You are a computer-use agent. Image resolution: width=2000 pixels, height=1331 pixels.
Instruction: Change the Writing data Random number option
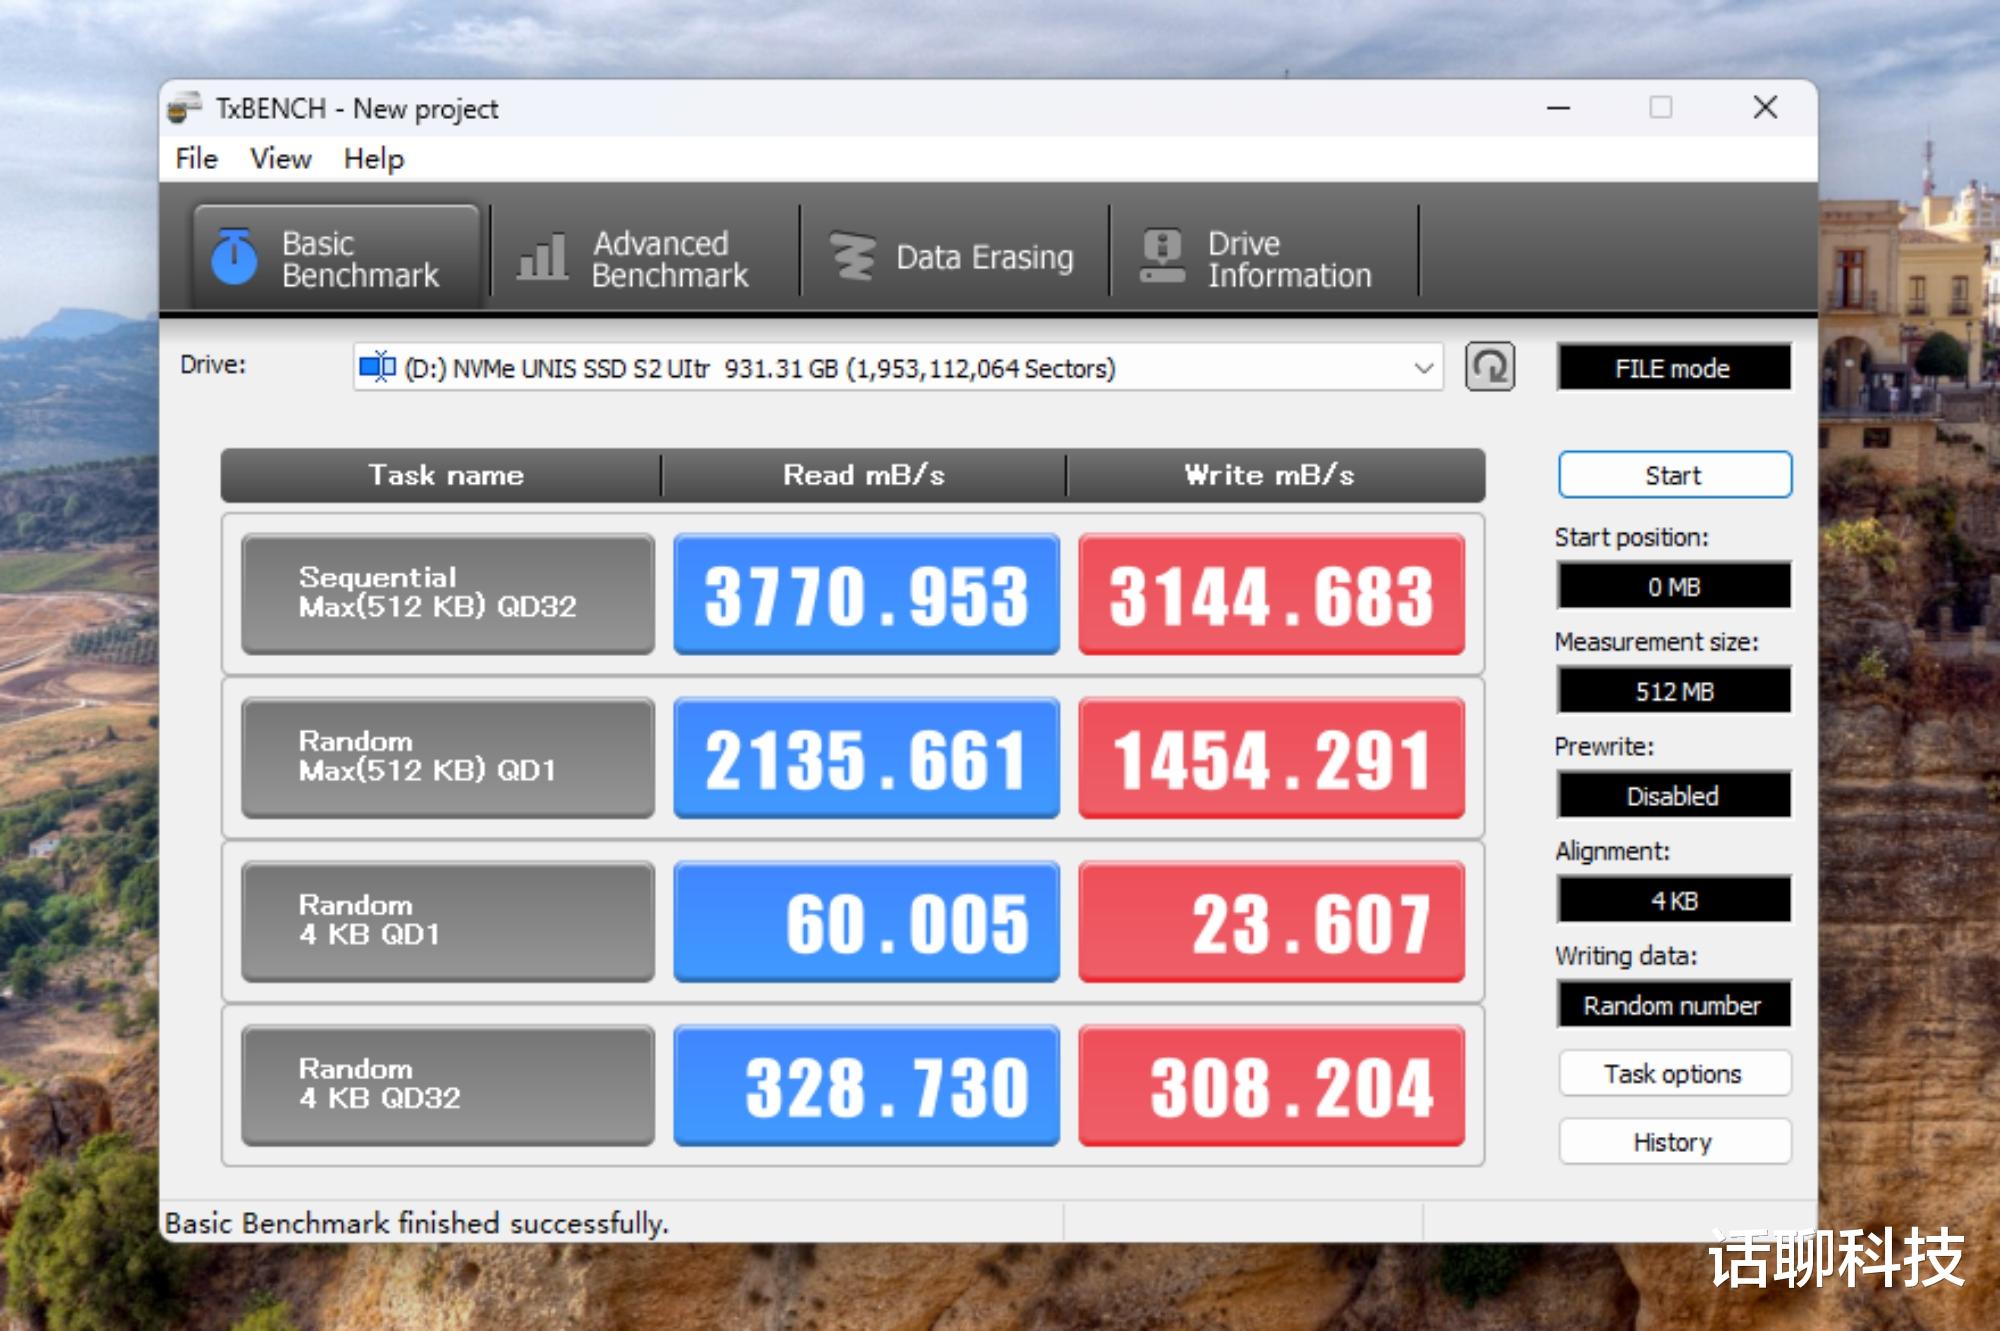tap(1673, 1005)
